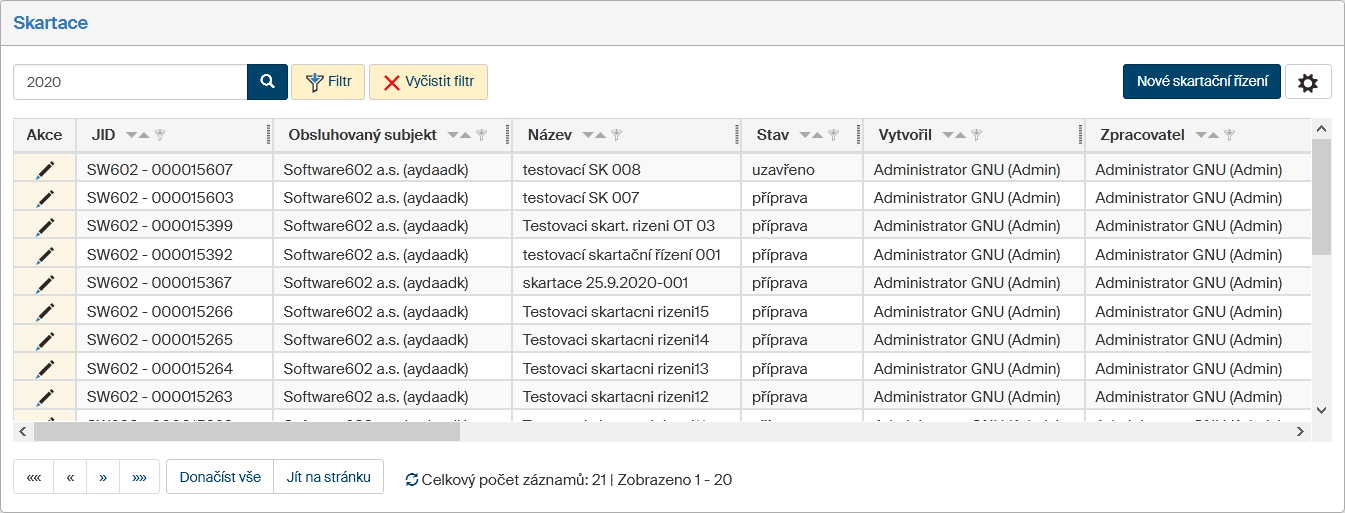Refresh the total record count

[411, 480]
